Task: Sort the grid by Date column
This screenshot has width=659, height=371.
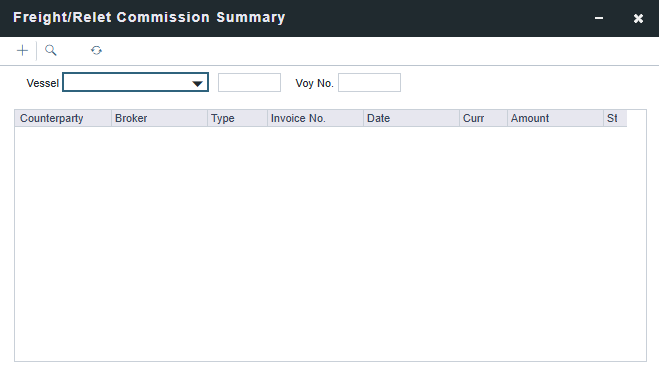Action: click(x=411, y=118)
